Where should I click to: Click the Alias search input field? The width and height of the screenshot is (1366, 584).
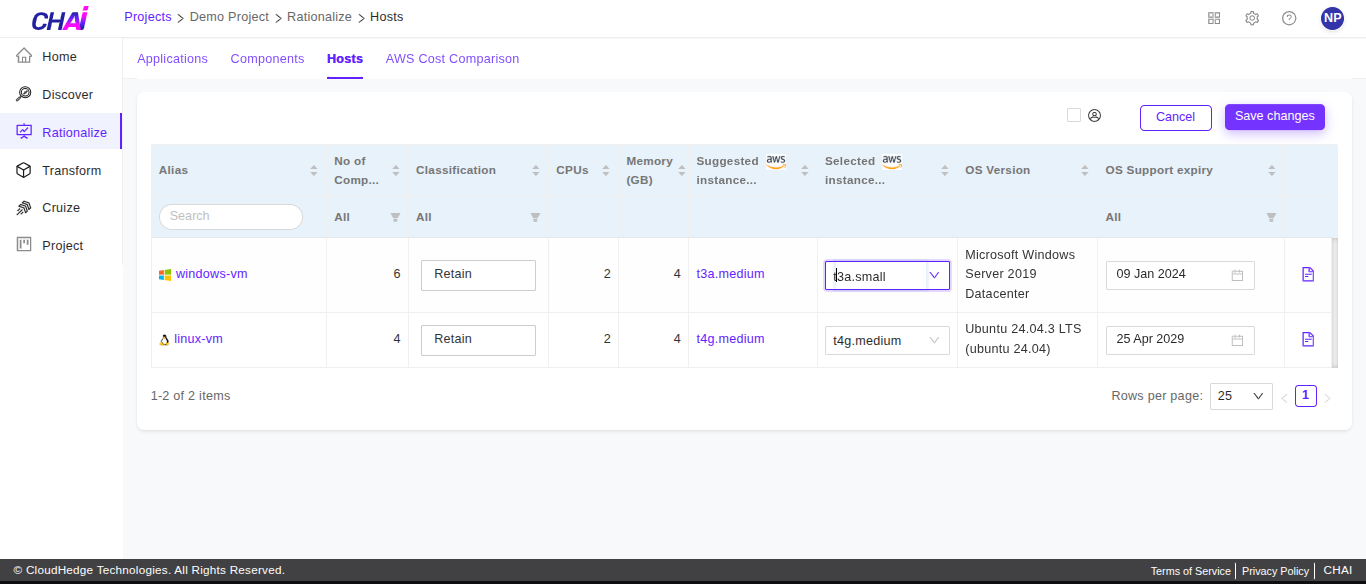[x=231, y=217]
